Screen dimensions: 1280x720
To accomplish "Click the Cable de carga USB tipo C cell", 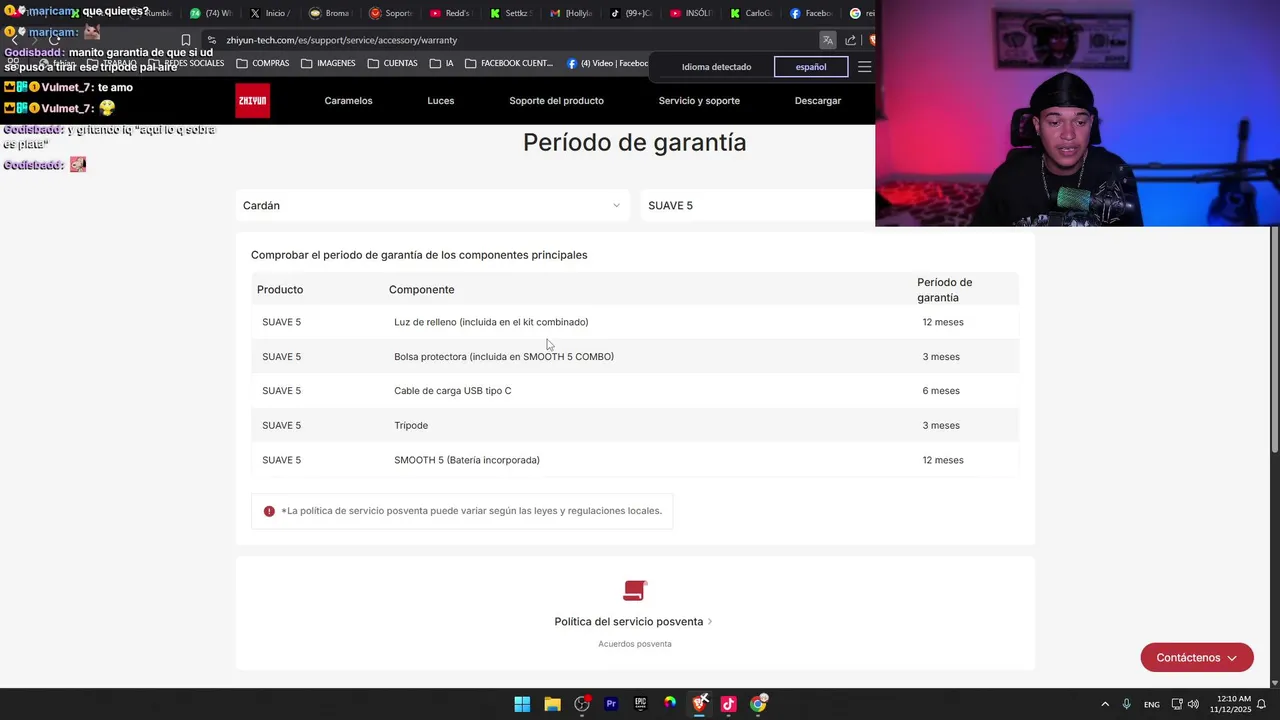I will 453,391.
